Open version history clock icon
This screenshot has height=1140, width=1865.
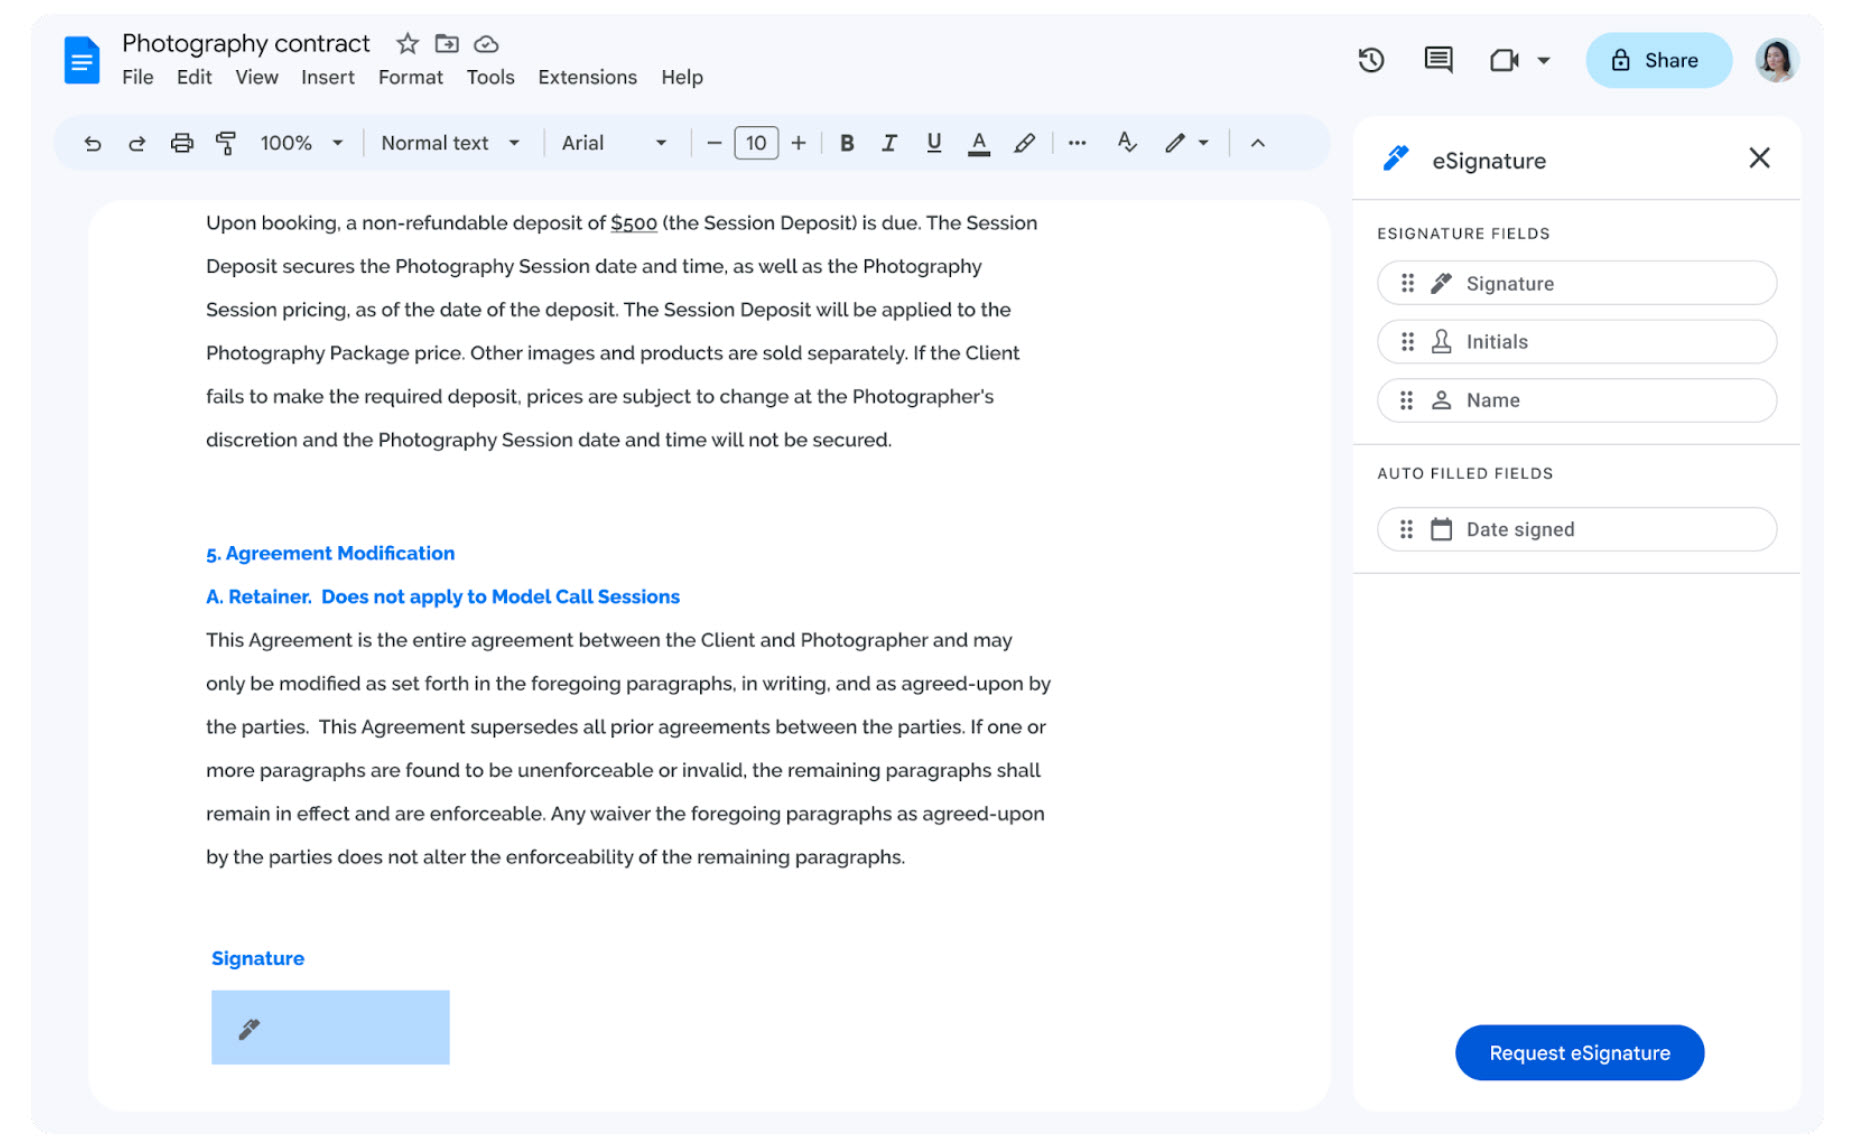(1370, 60)
